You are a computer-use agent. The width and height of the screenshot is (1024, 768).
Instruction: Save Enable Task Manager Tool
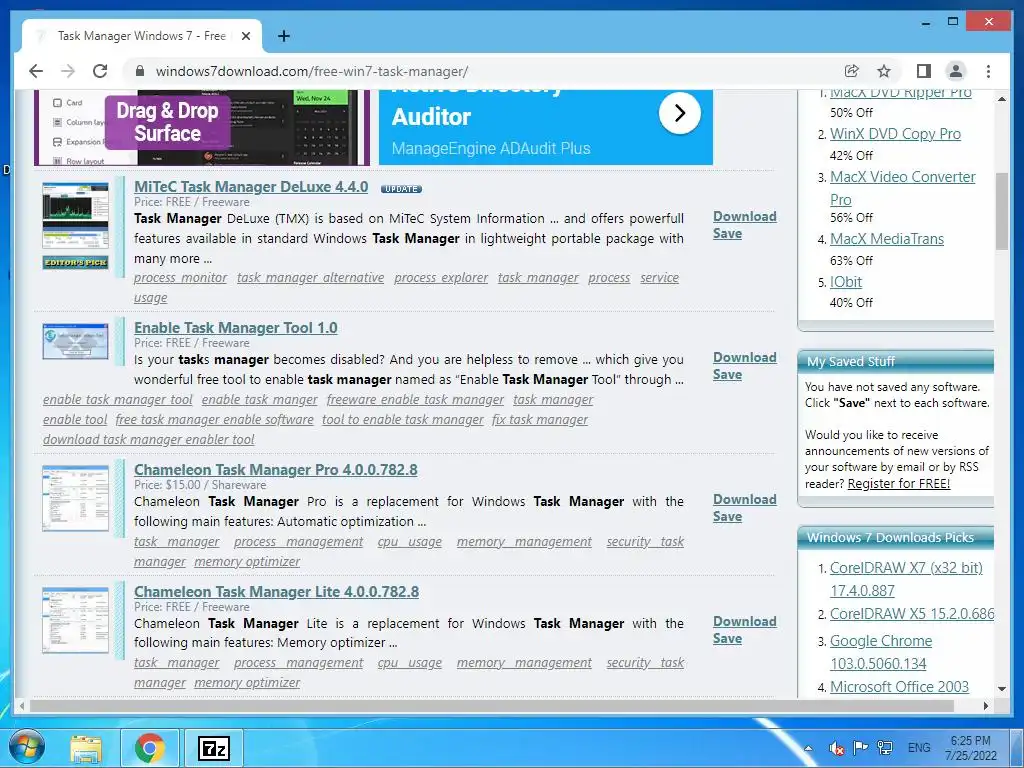click(727, 375)
